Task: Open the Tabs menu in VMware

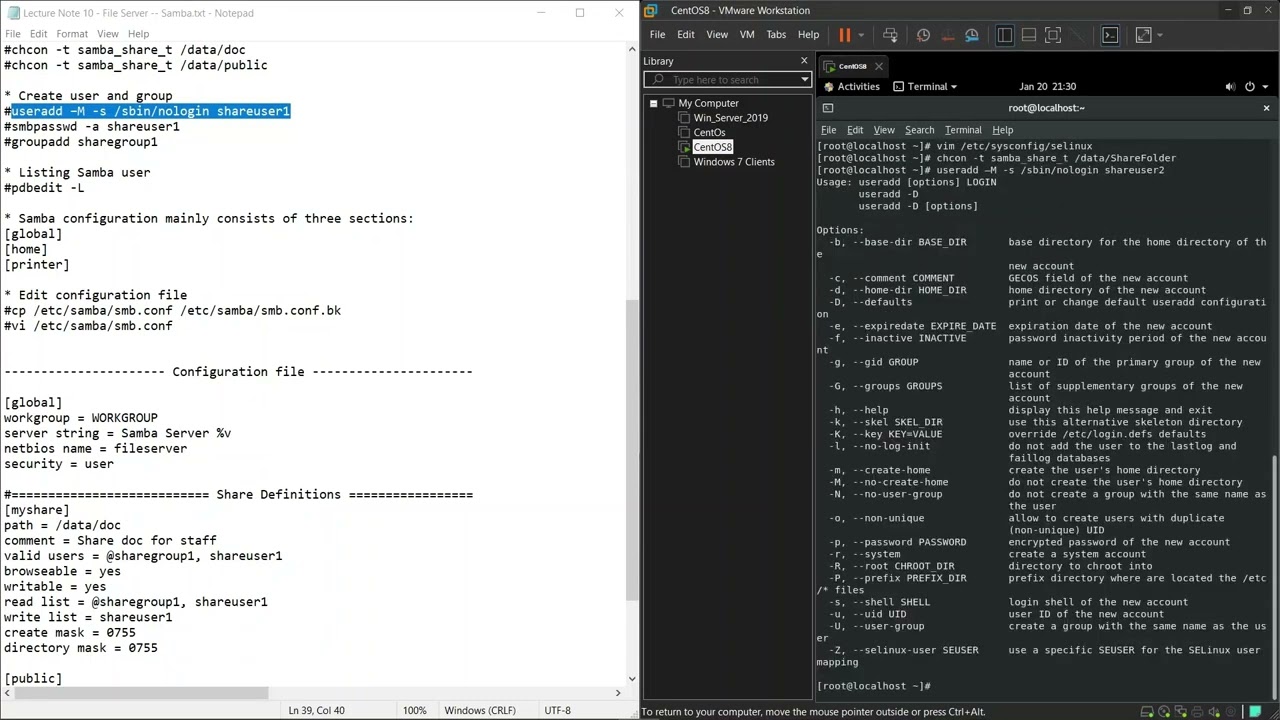Action: pos(776,35)
